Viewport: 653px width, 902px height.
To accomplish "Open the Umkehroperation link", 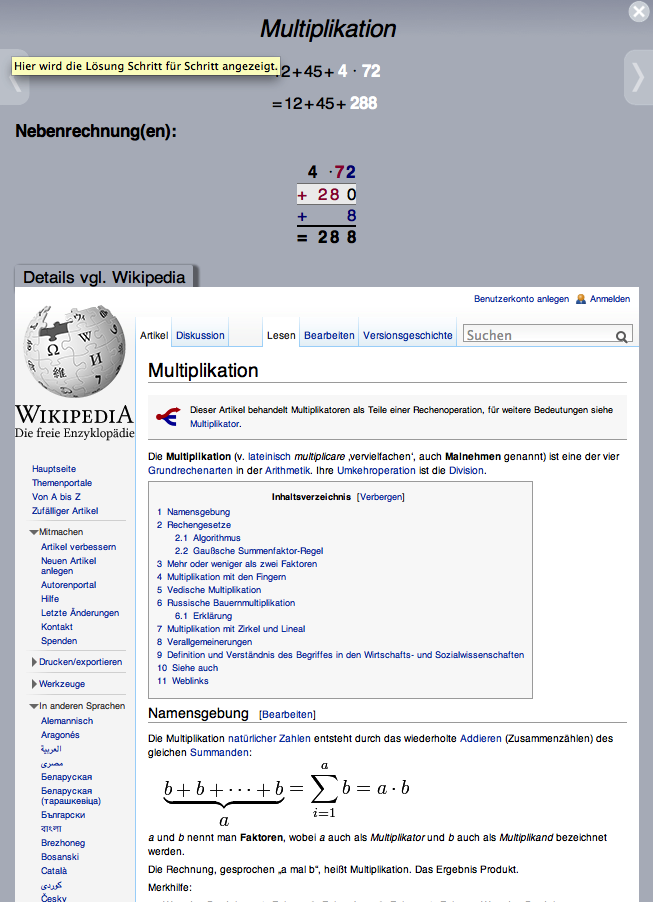I will (x=376, y=471).
